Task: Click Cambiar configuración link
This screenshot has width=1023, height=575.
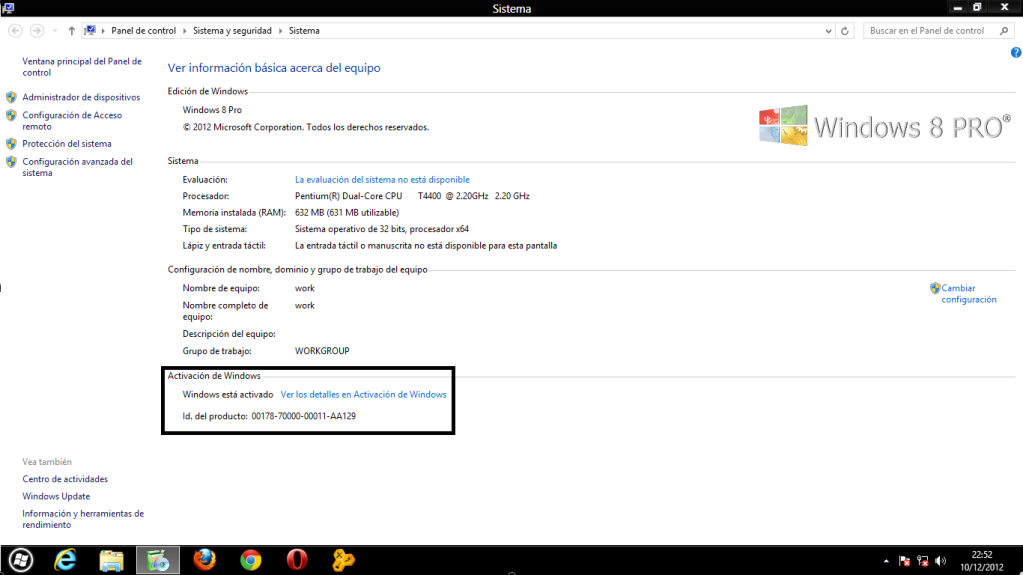Action: (x=969, y=294)
